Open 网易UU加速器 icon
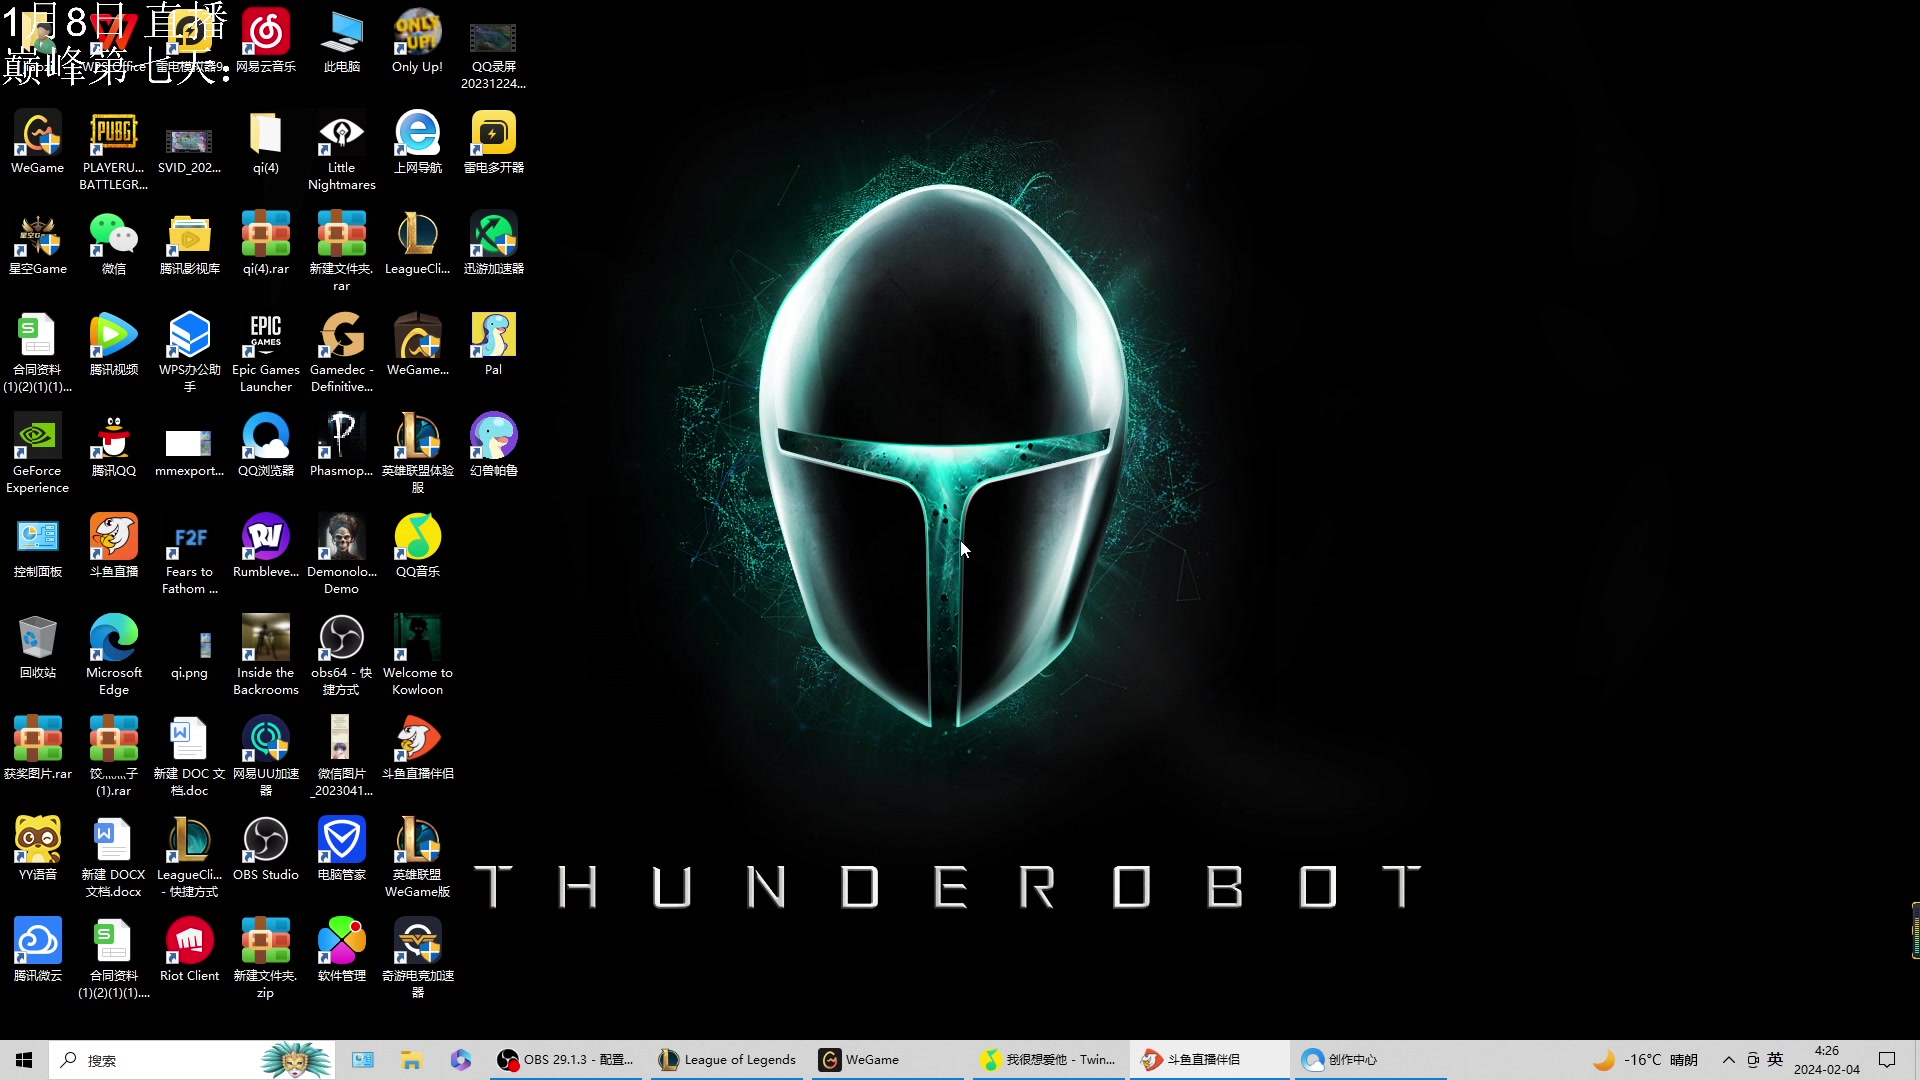Image resolution: width=1920 pixels, height=1080 pixels. (266, 757)
